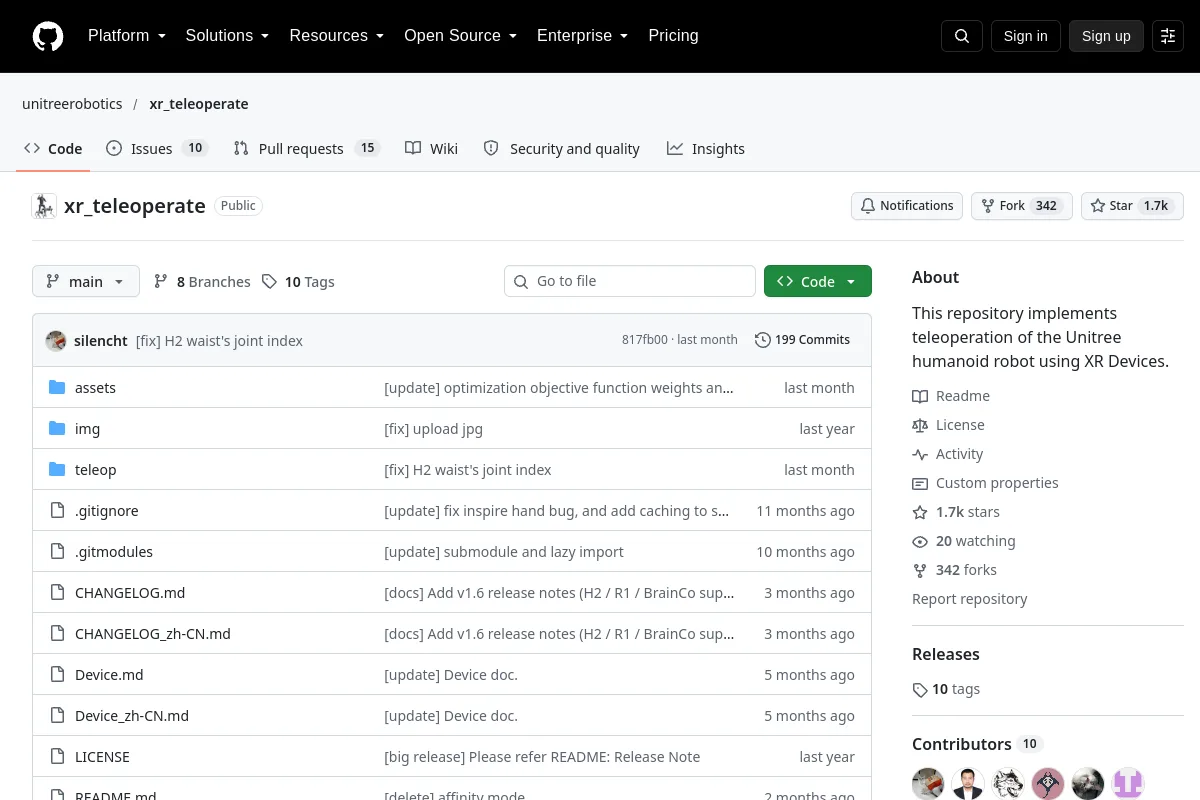Open the Contributors heading link
1200x800 pixels.
click(x=977, y=744)
